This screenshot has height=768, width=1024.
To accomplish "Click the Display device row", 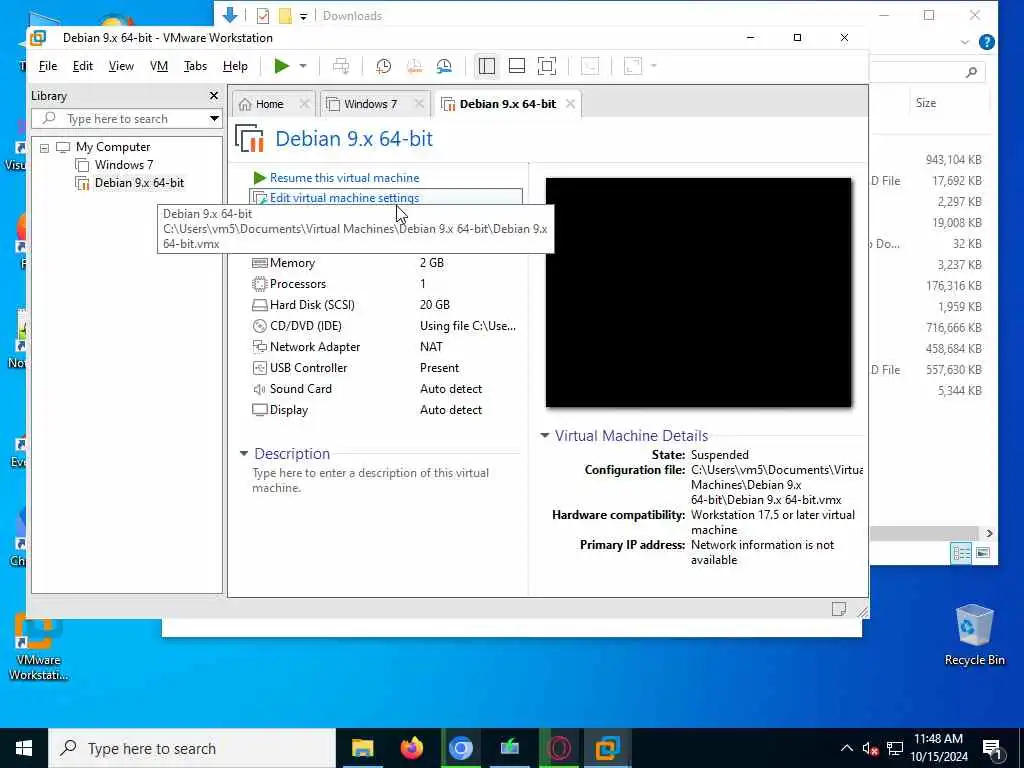I will (x=385, y=410).
